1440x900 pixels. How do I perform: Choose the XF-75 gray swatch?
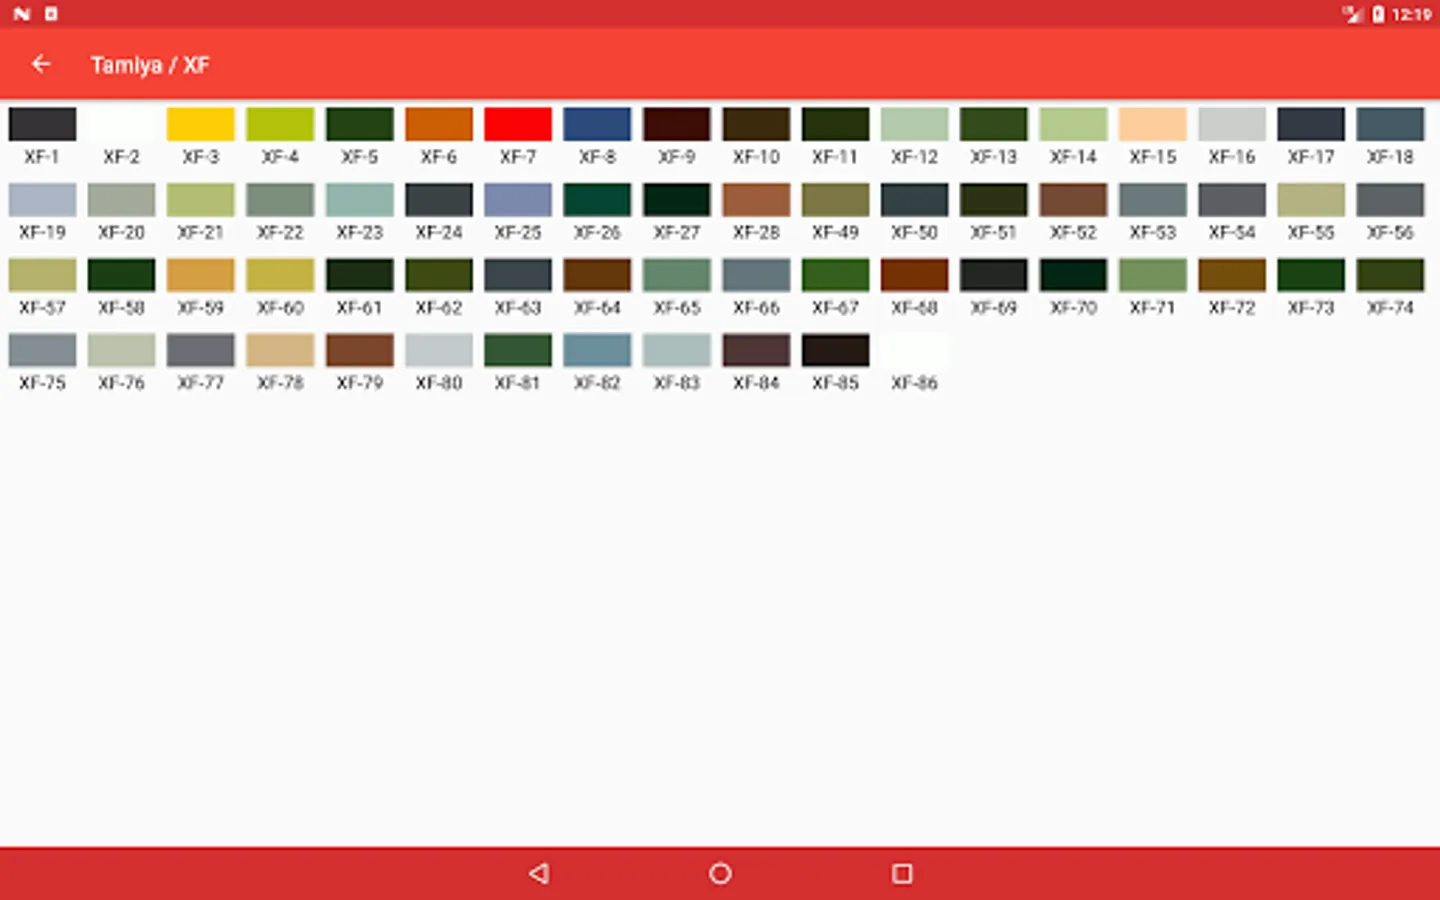pyautogui.click(x=42, y=350)
